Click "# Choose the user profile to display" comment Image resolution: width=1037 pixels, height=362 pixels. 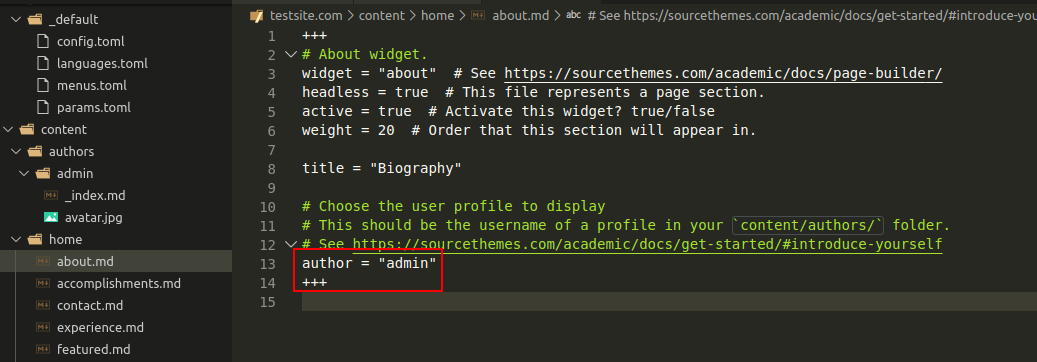(454, 206)
